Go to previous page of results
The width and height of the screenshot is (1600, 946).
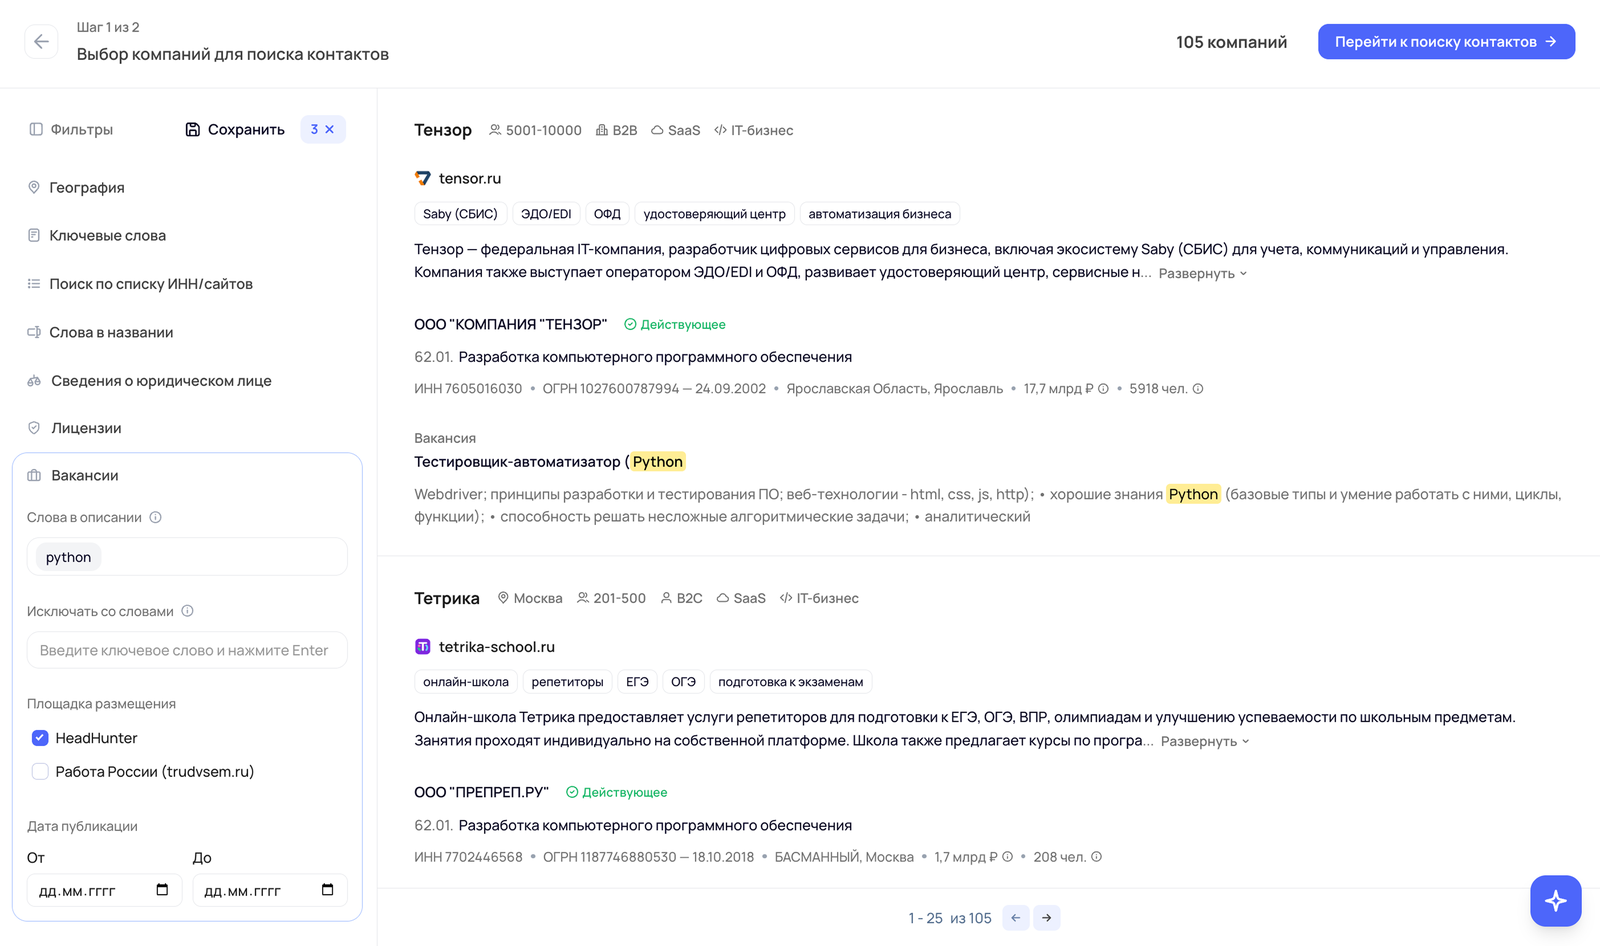[1016, 918]
